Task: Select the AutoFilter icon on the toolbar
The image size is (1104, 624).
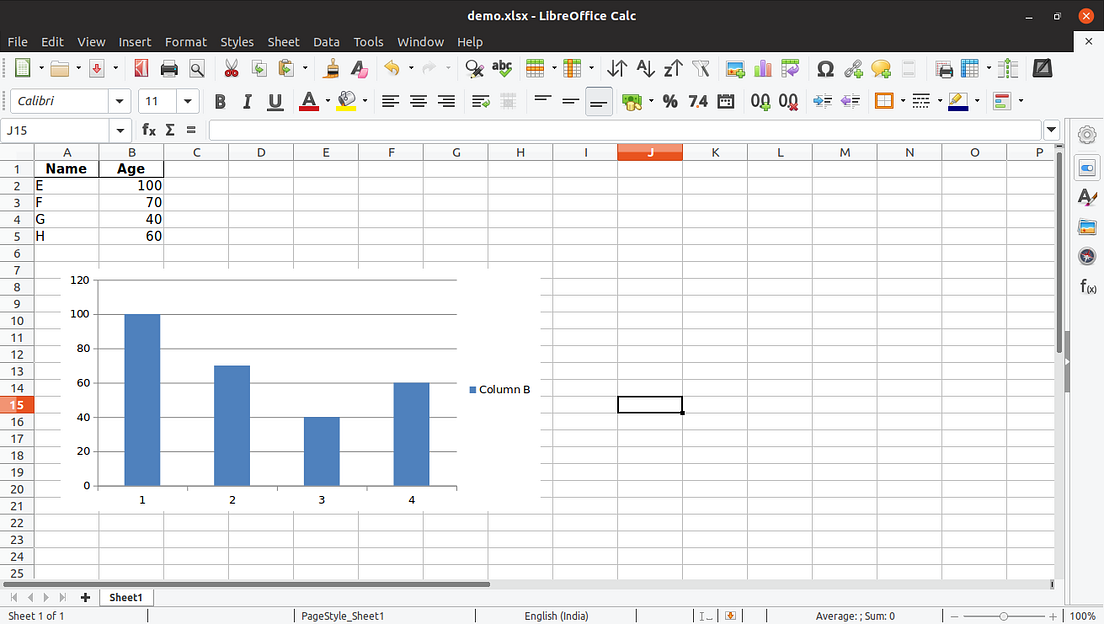Action: (701, 68)
